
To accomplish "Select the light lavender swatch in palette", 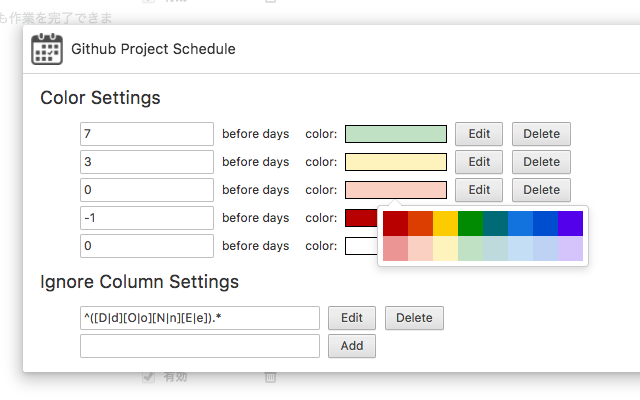I will click(570, 248).
